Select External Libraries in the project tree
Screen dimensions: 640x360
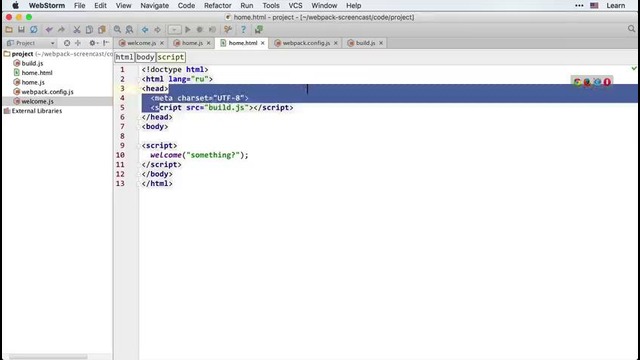(37, 111)
